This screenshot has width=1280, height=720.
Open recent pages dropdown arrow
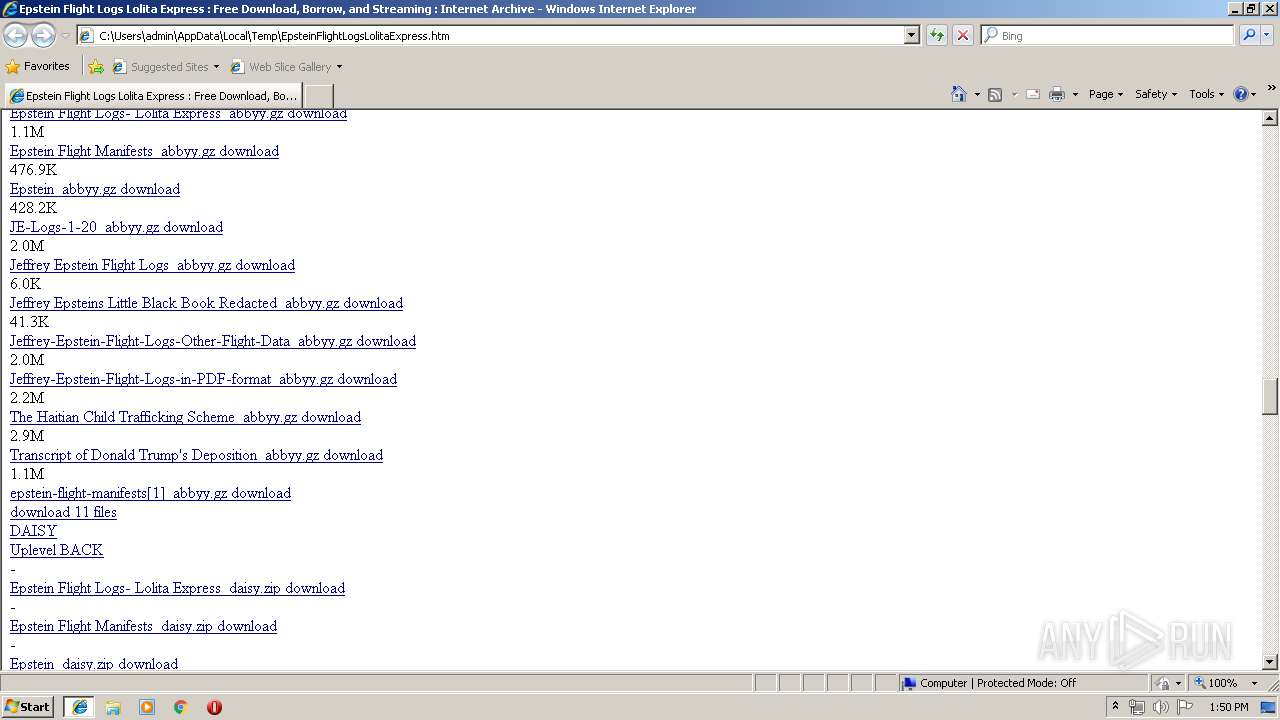[x=65, y=36]
